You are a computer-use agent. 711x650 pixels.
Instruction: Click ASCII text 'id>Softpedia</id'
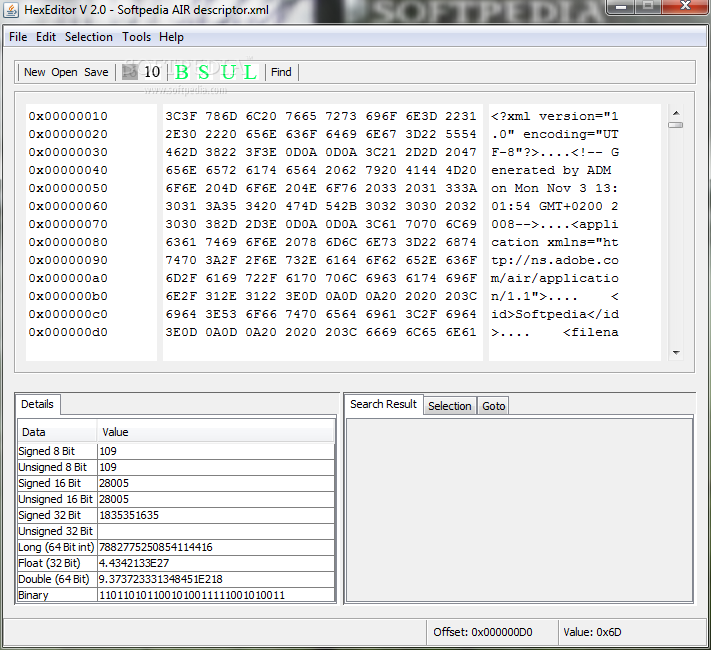555,314
